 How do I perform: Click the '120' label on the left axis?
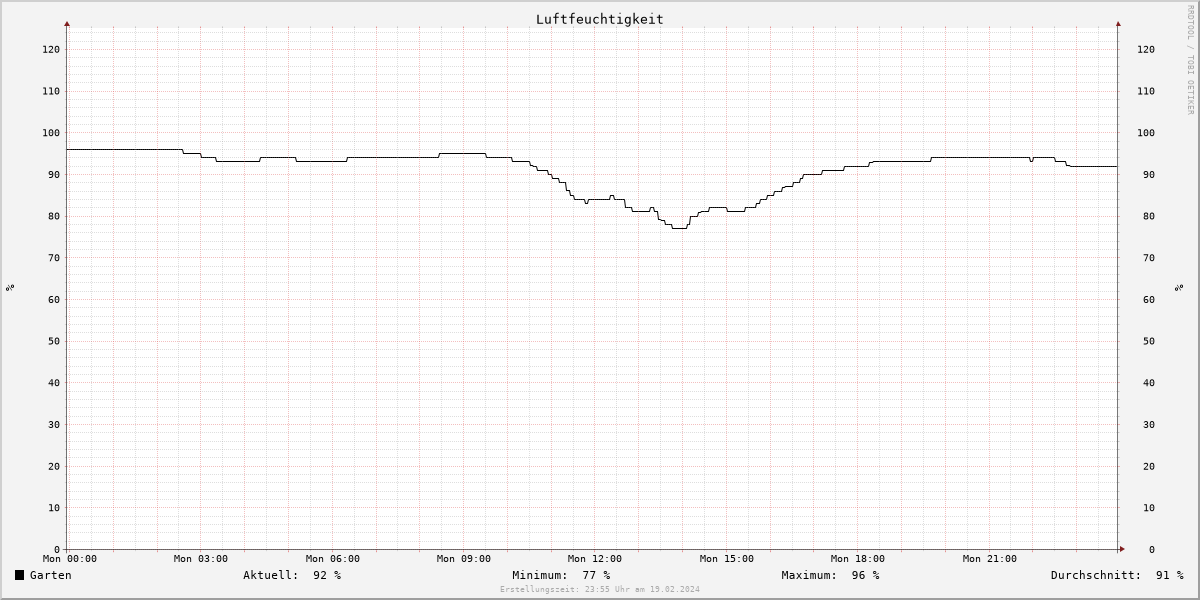[x=51, y=49]
